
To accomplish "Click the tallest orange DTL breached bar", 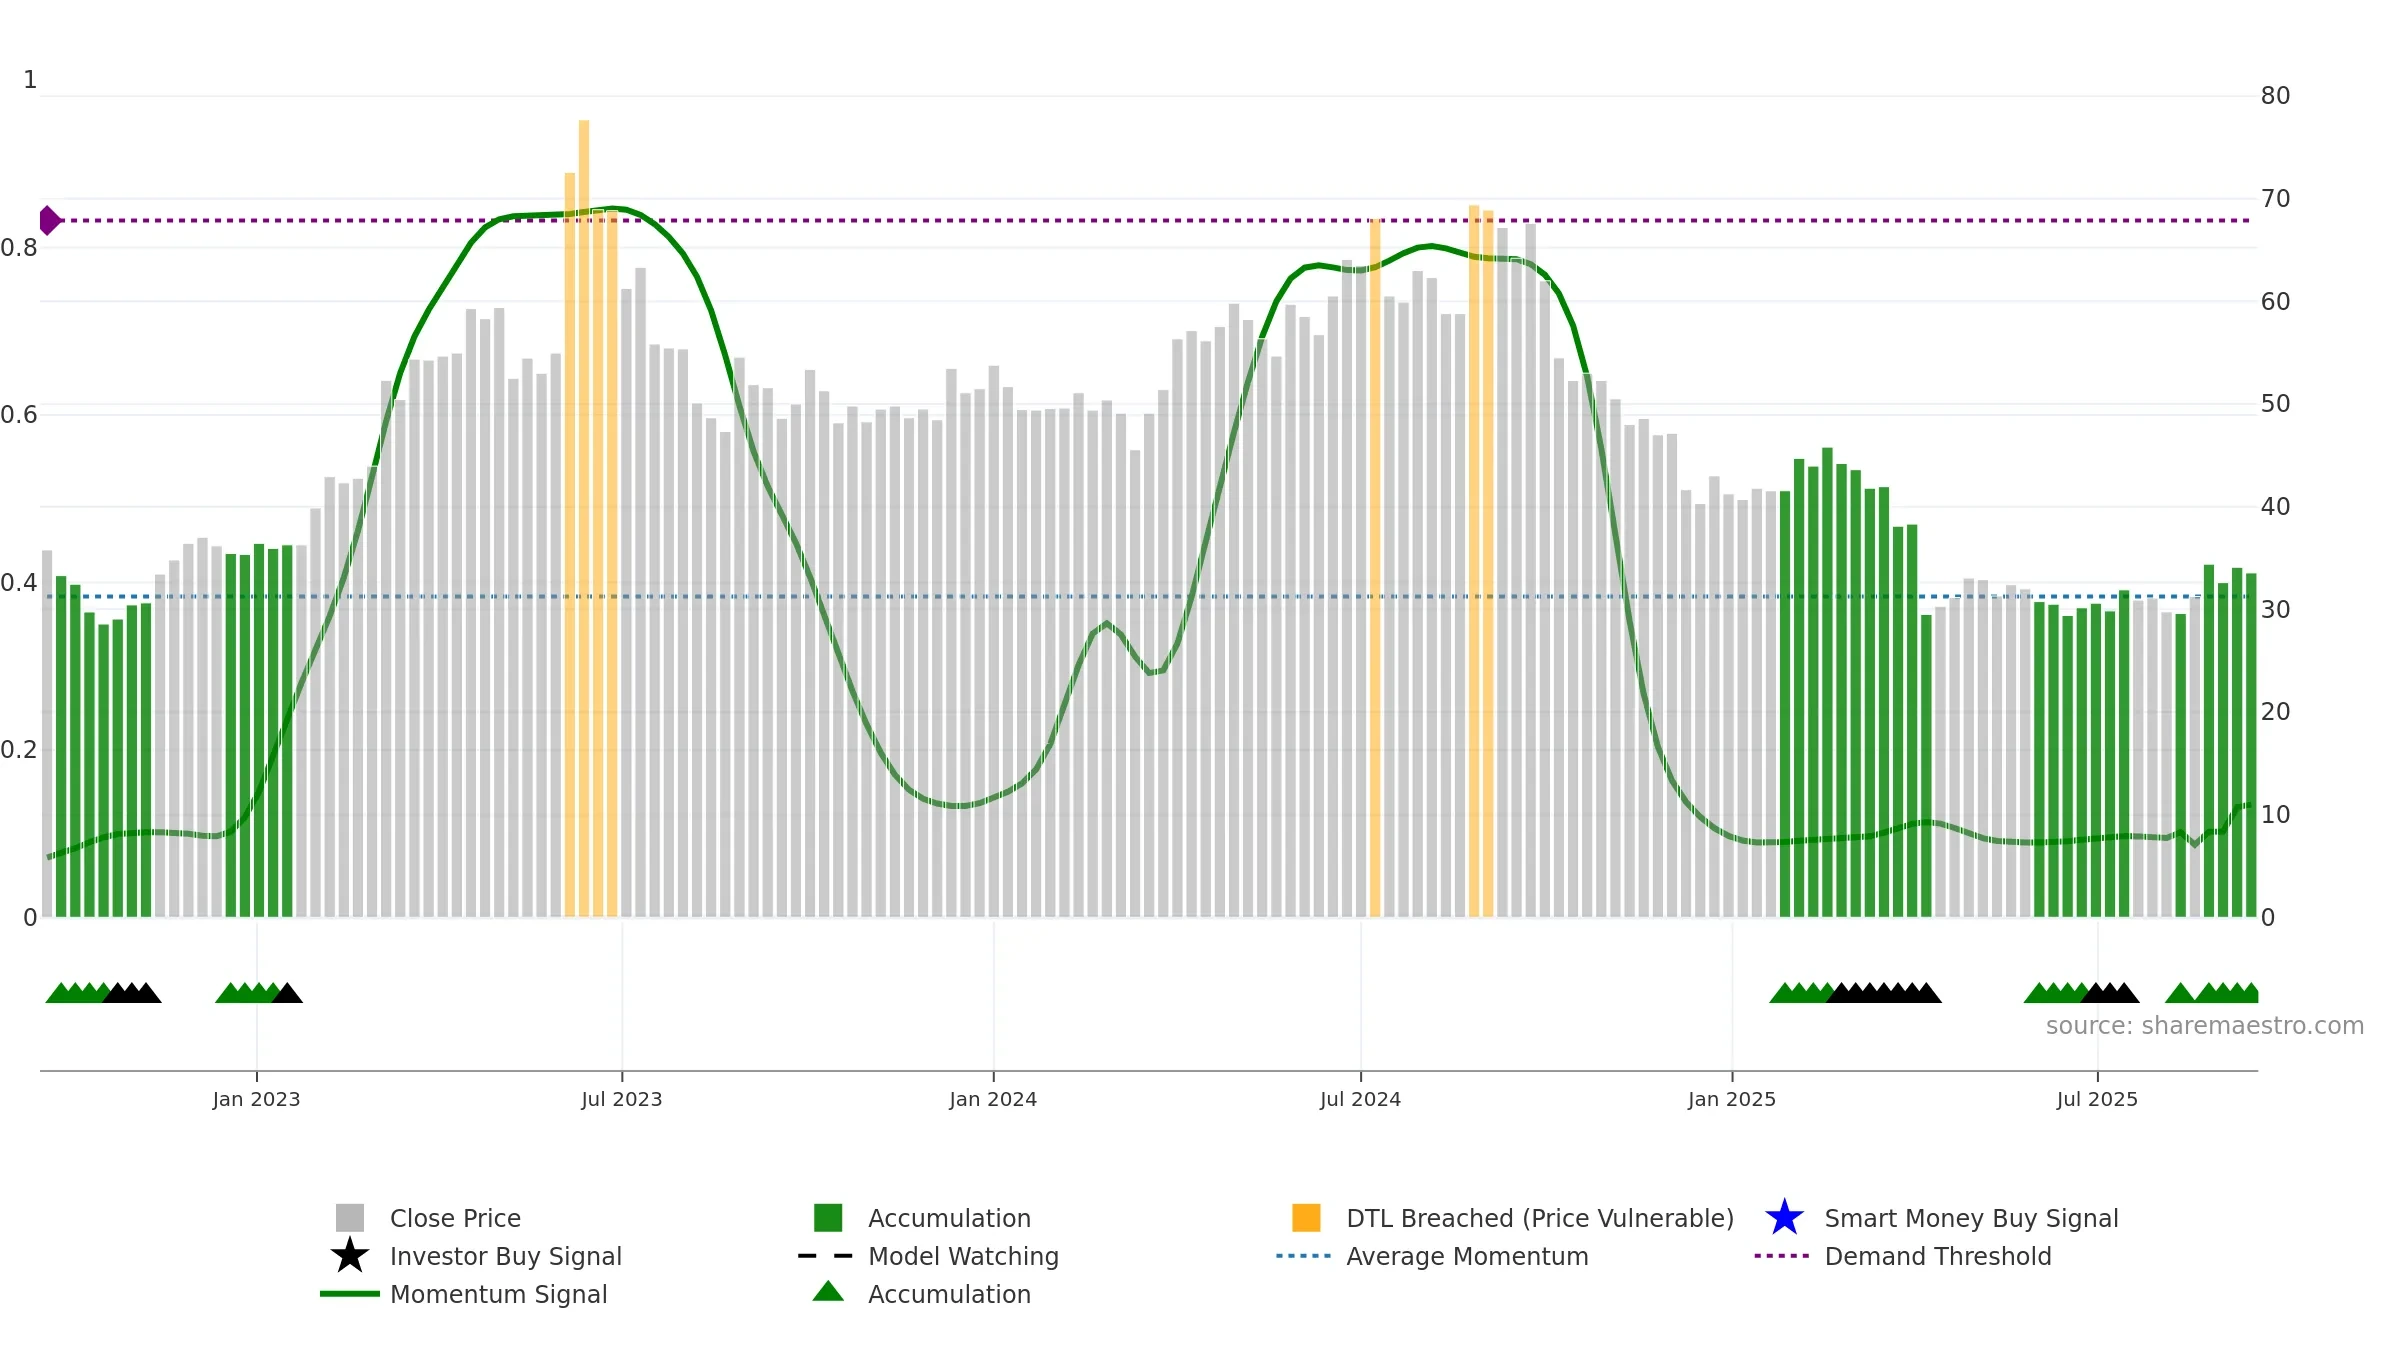I will click(584, 518).
